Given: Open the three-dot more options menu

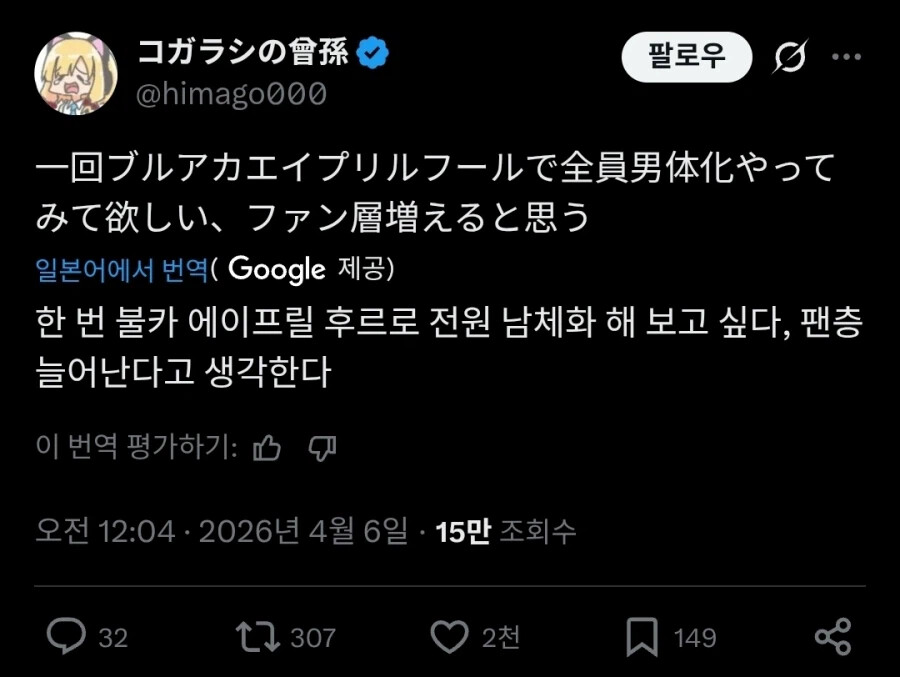Looking at the screenshot, I should [x=846, y=58].
